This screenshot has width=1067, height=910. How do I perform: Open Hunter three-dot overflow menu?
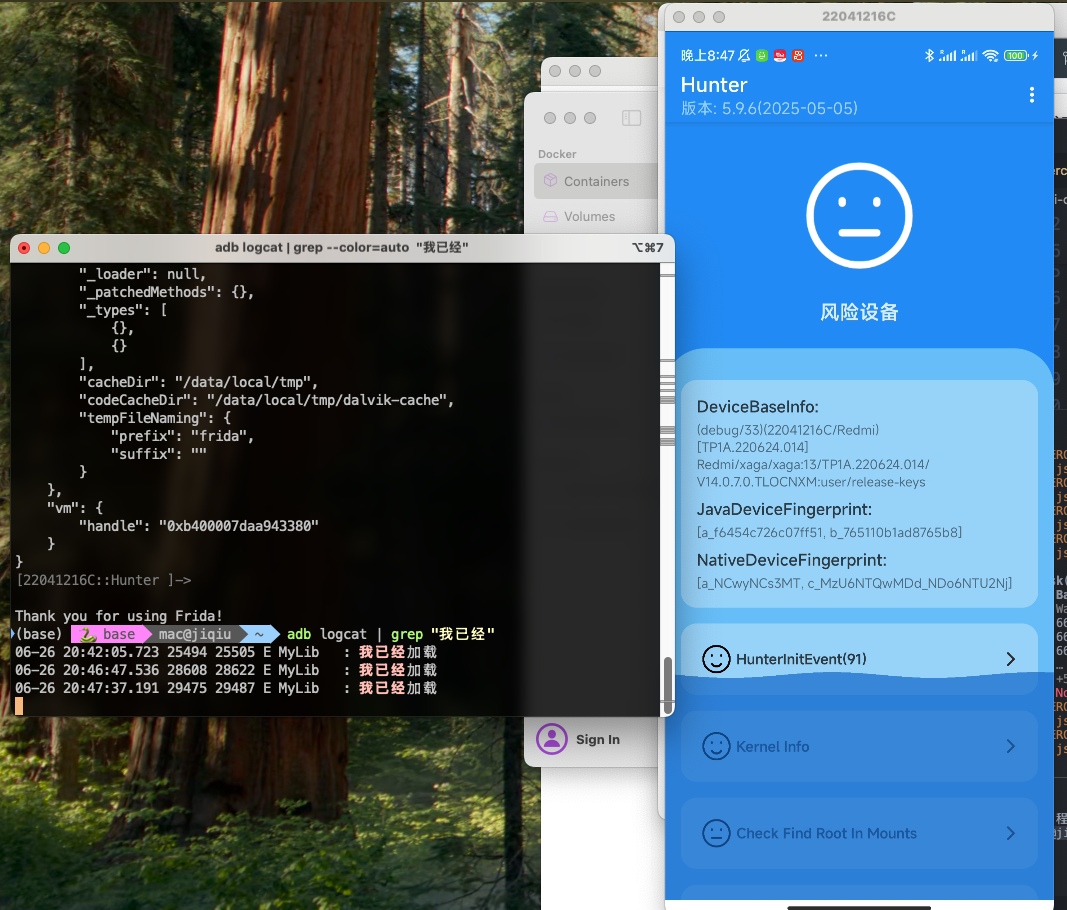click(x=1032, y=95)
